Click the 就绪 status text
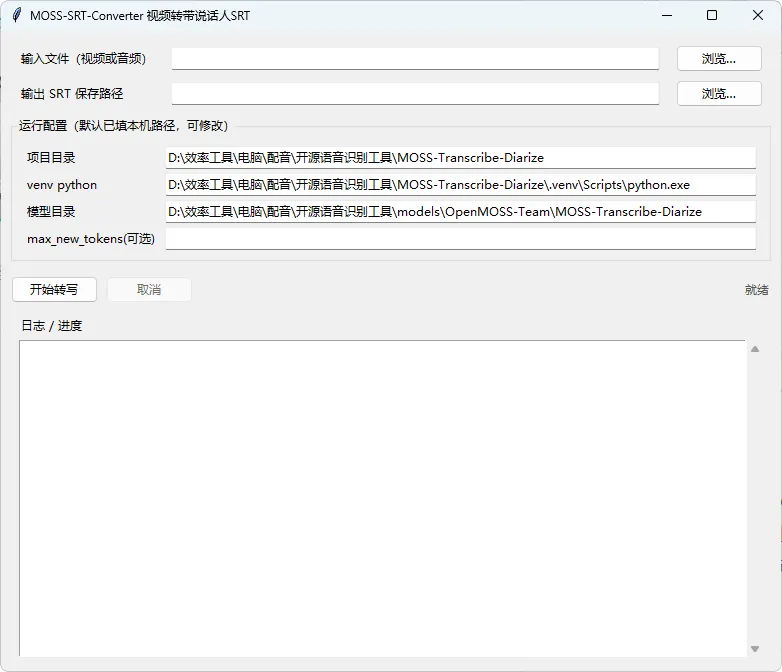Image resolution: width=782 pixels, height=672 pixels. 757,290
